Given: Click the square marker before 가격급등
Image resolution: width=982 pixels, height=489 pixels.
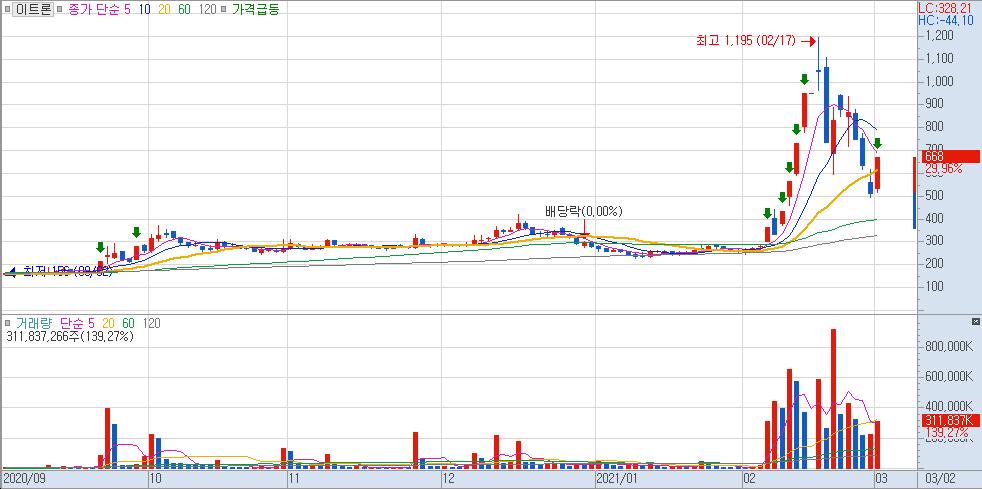Looking at the screenshot, I should (x=226, y=9).
